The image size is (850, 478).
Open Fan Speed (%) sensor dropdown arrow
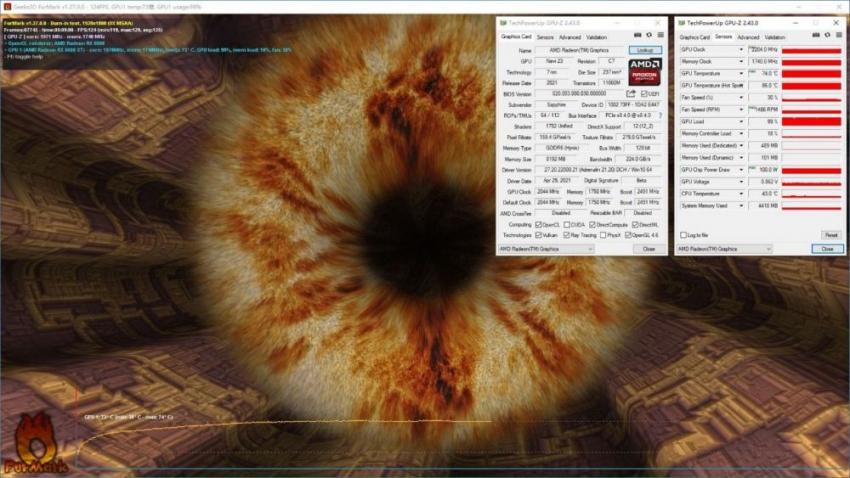click(741, 98)
